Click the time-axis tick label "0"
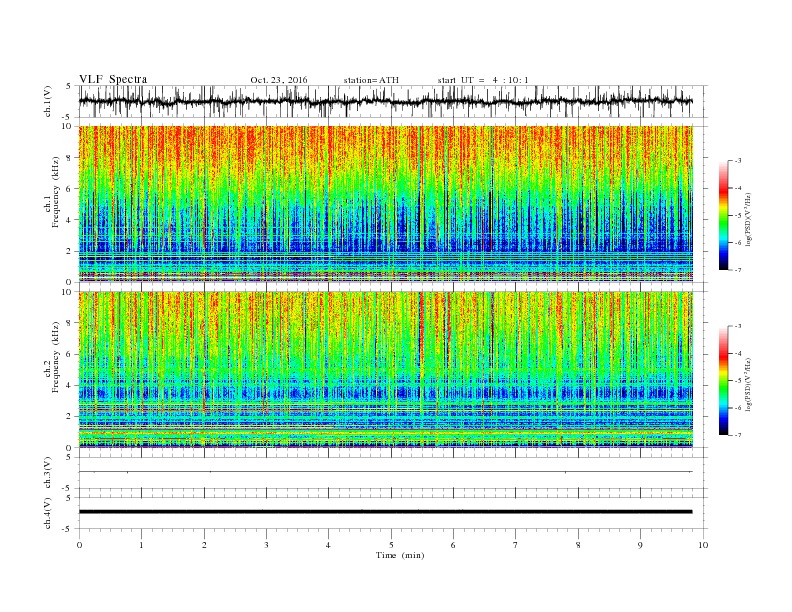The height and width of the screenshot is (612, 792). (79, 545)
